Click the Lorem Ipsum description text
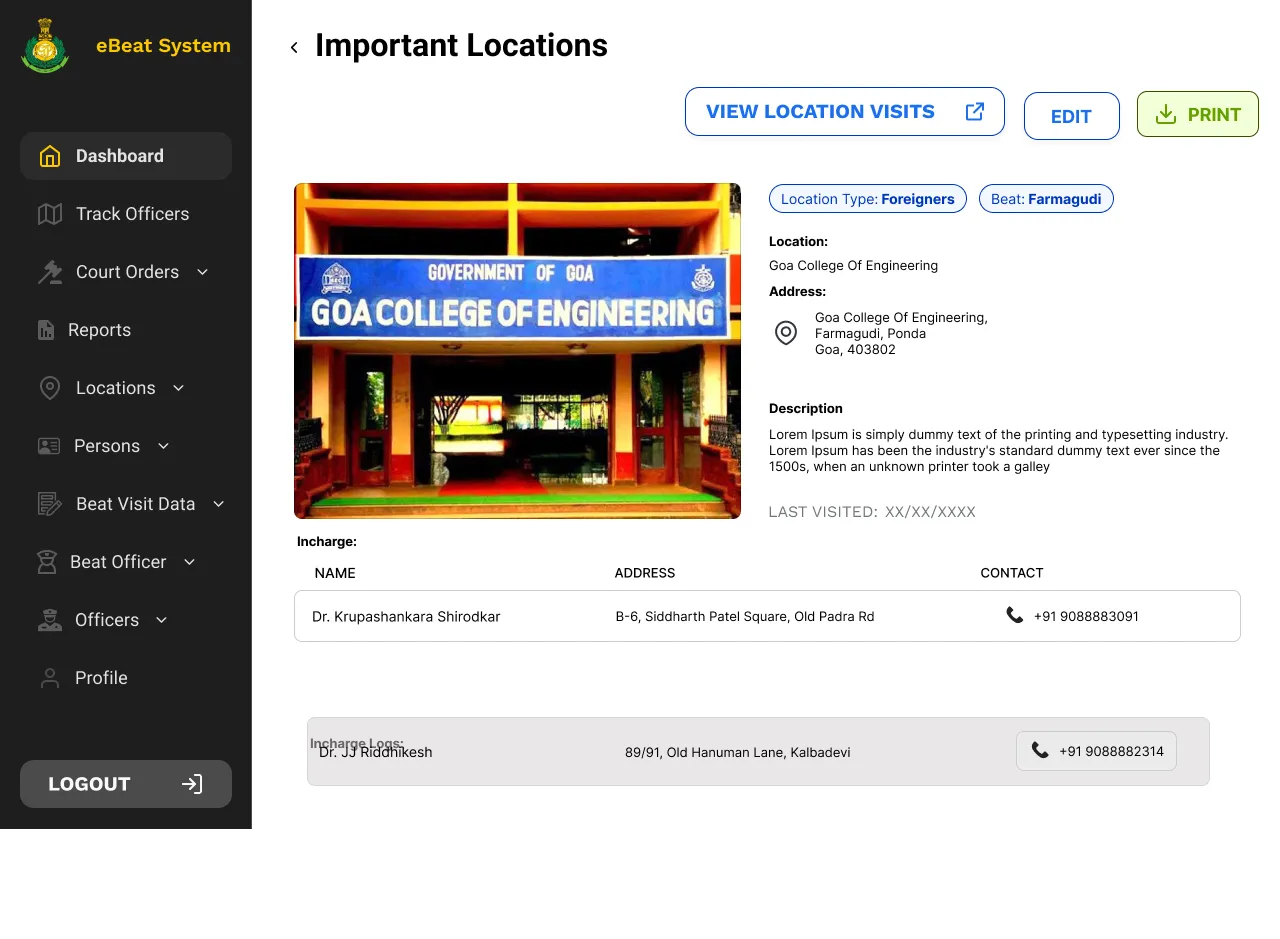 (x=998, y=451)
